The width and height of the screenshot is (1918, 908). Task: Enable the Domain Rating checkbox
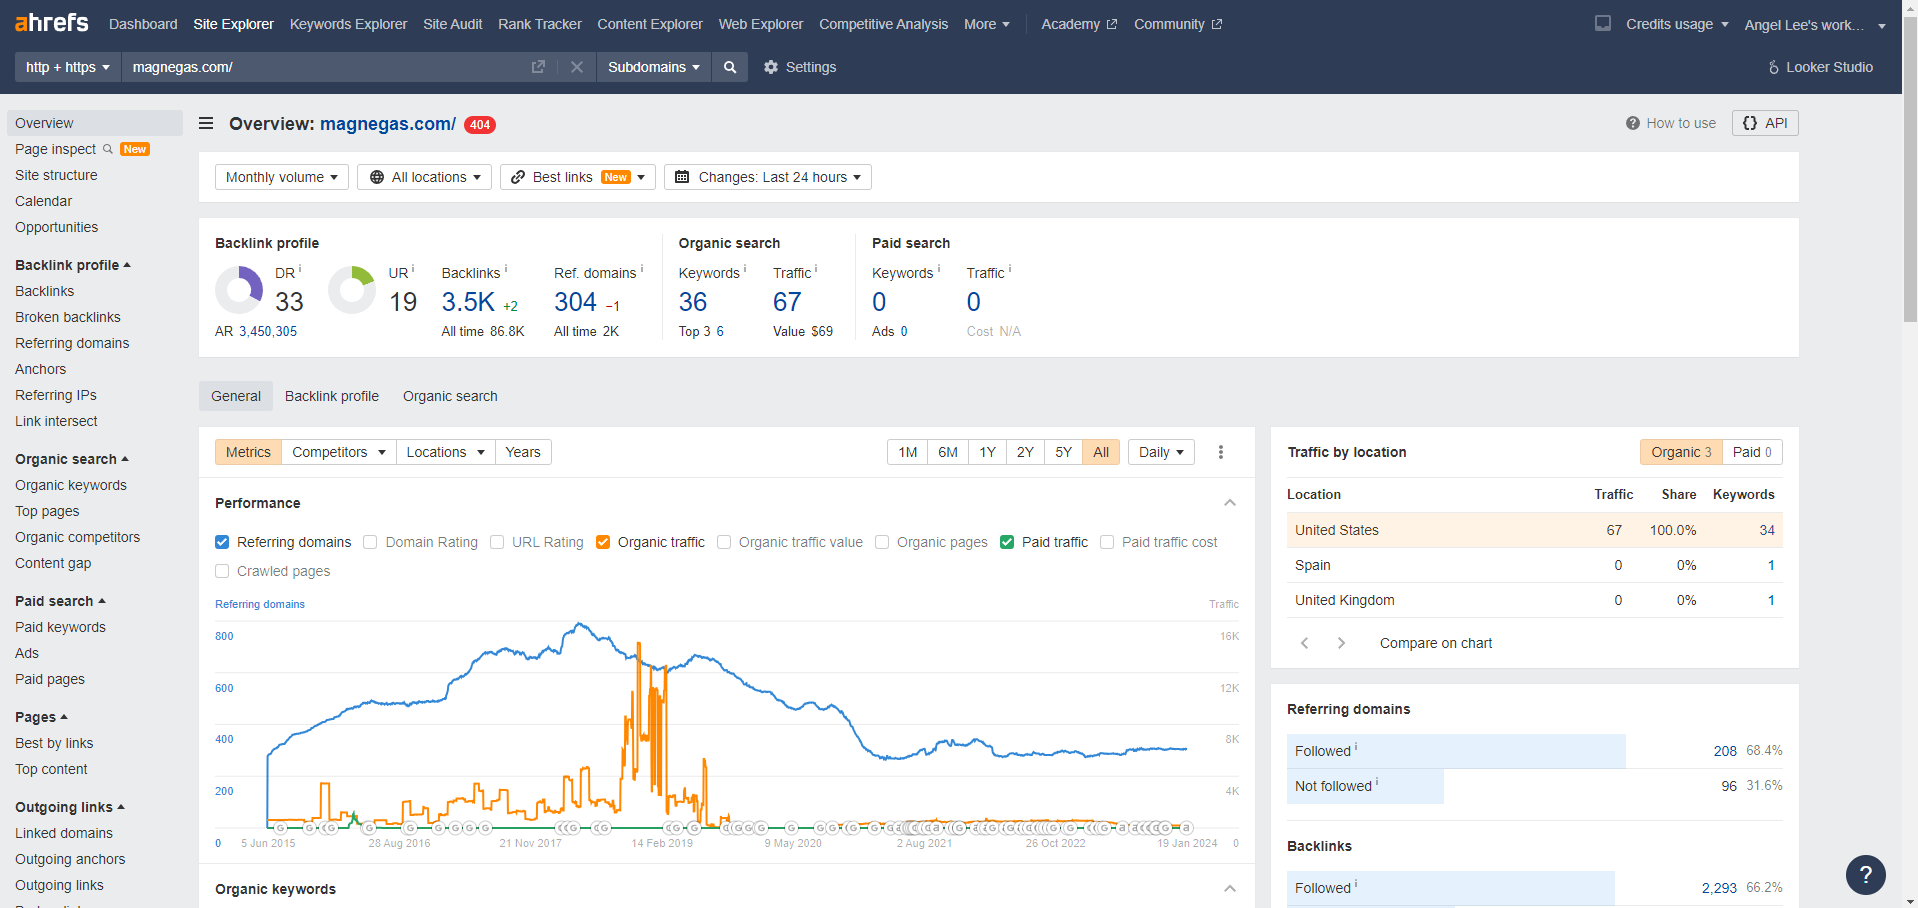[370, 542]
